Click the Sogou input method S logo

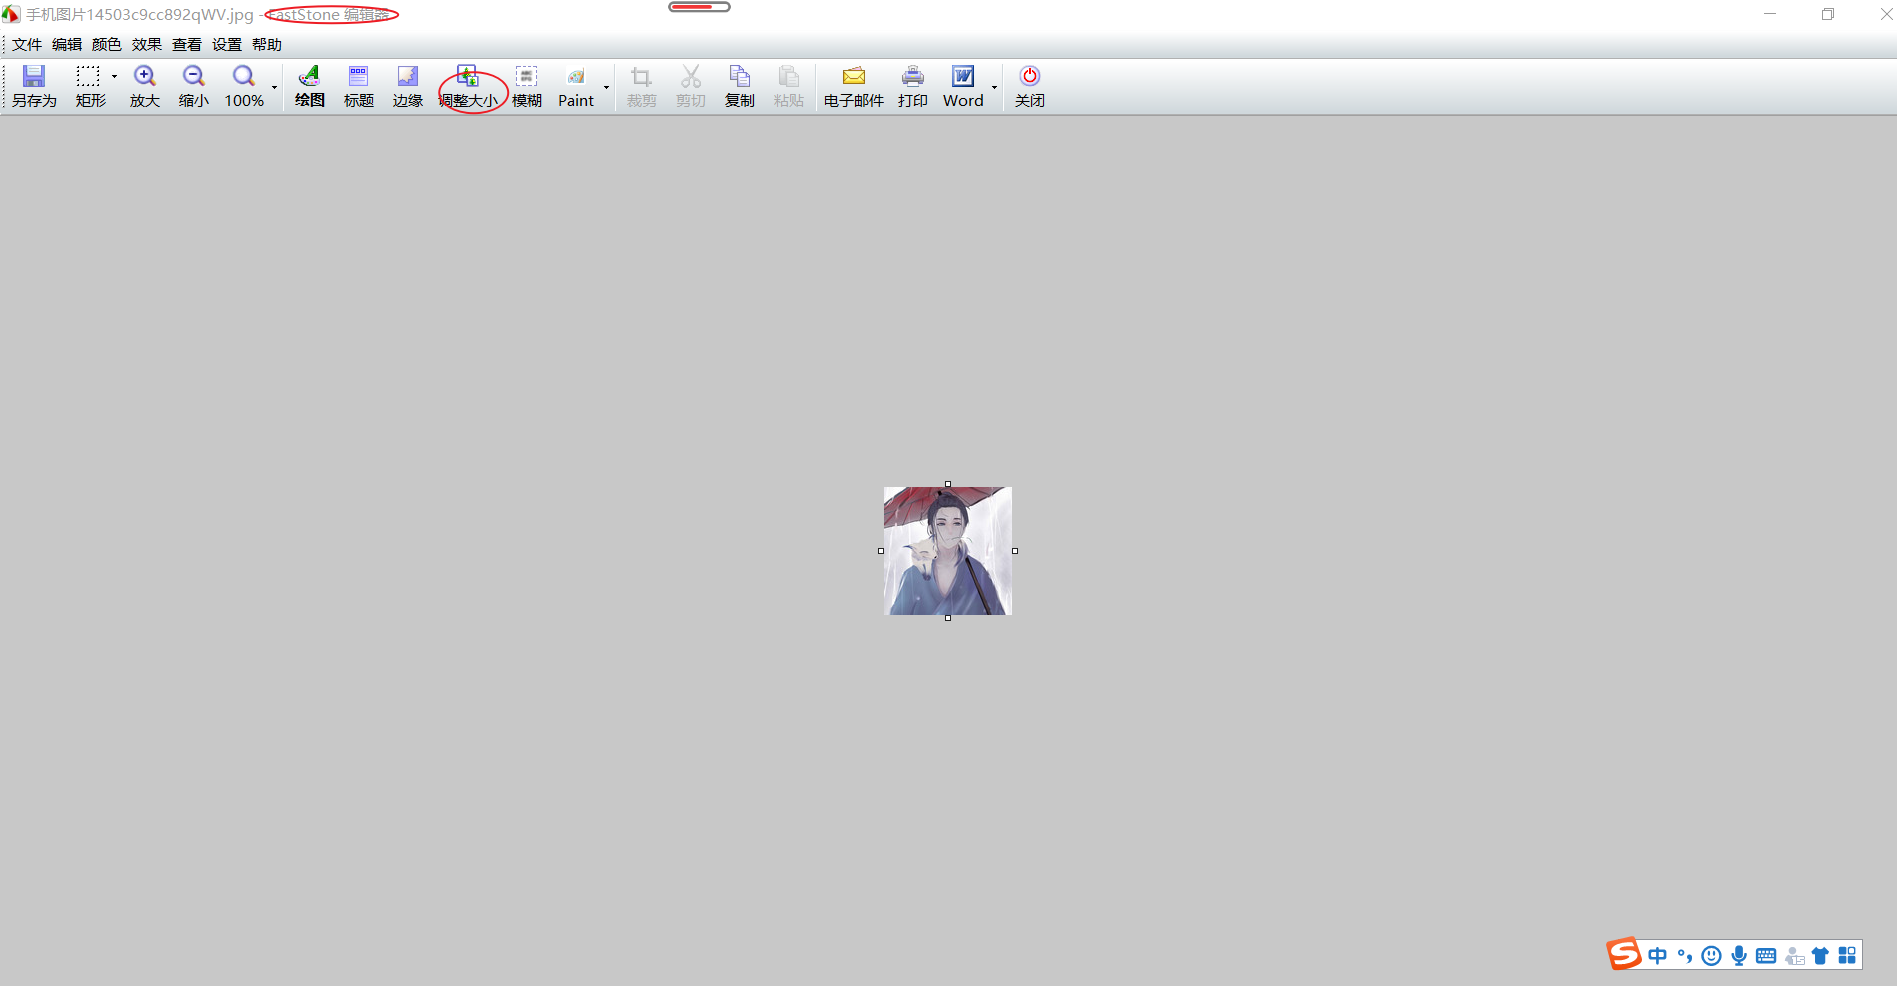click(x=1624, y=954)
